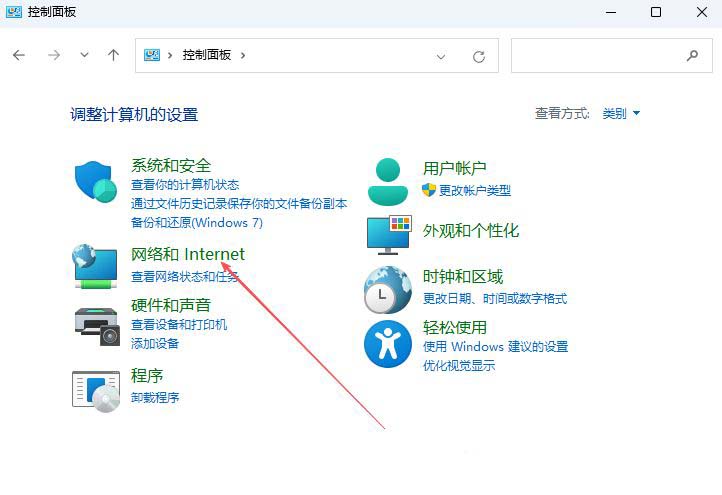Expand the chevron after 控制面板 in the address bar
The height and width of the screenshot is (495, 722).
click(243, 55)
